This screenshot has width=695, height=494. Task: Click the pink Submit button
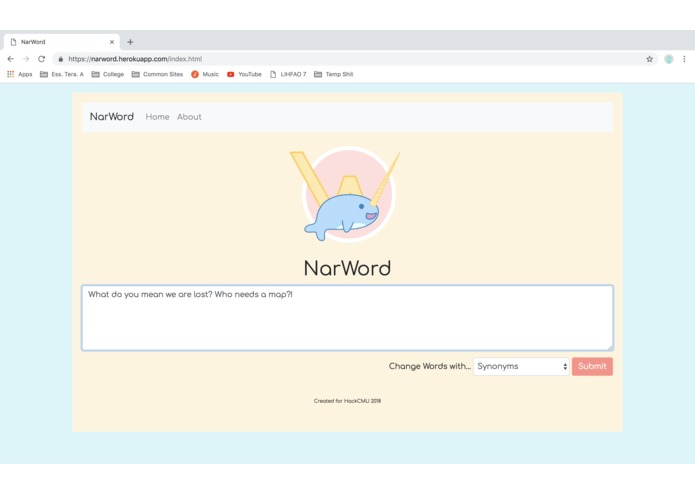click(592, 366)
